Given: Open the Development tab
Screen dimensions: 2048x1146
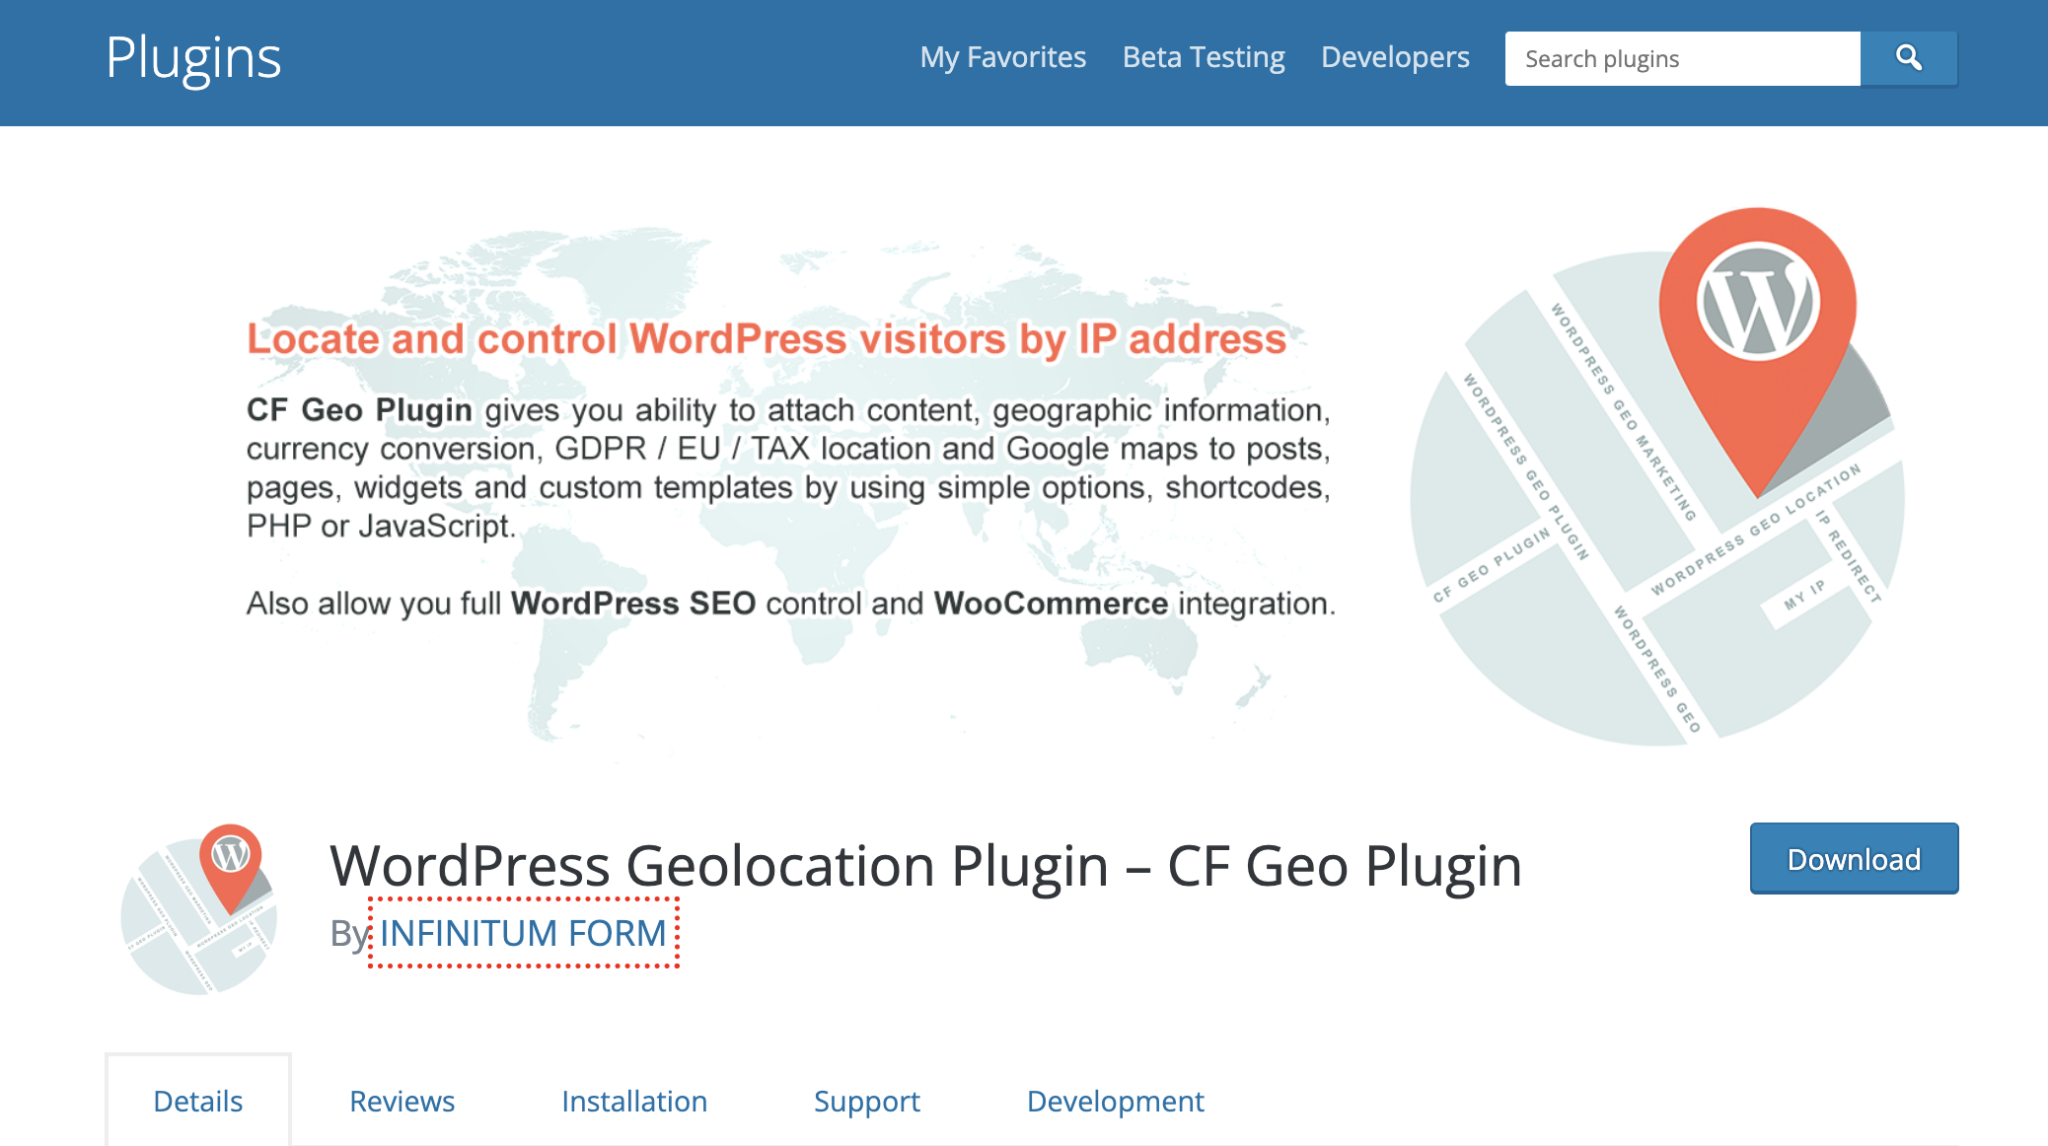Looking at the screenshot, I should tap(1115, 1101).
